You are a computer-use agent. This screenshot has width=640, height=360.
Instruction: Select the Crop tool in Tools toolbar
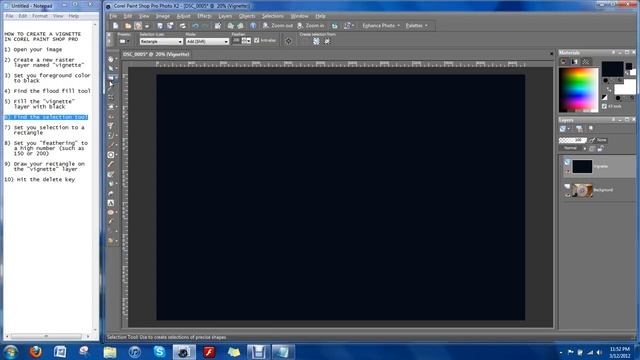coord(111,97)
